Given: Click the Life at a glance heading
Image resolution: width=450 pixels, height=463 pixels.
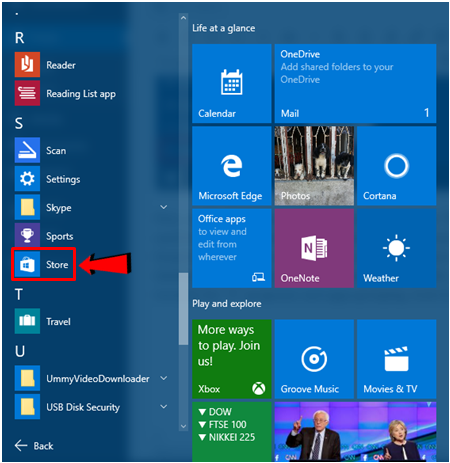Looking at the screenshot, I should click(224, 29).
